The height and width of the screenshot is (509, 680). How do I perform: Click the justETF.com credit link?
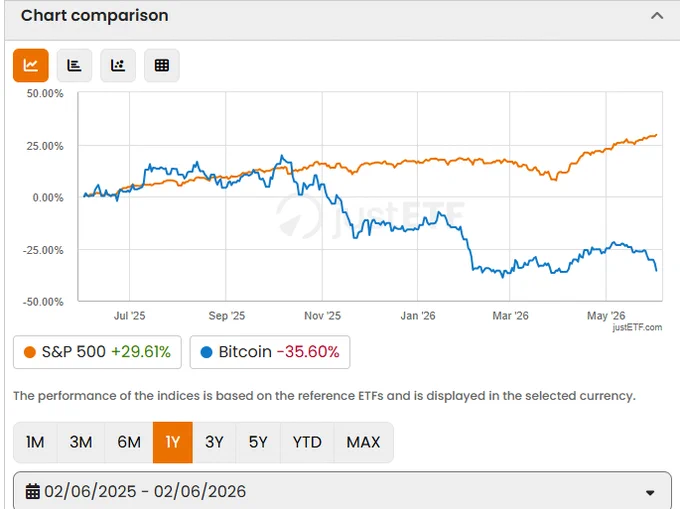637,327
